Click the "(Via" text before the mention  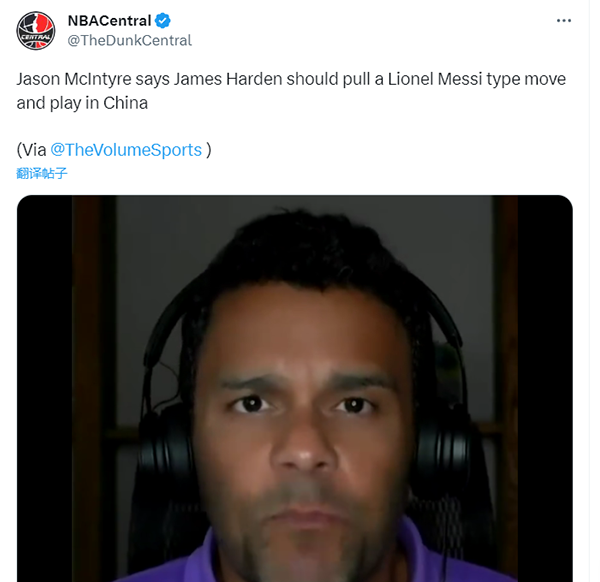[x=31, y=150]
